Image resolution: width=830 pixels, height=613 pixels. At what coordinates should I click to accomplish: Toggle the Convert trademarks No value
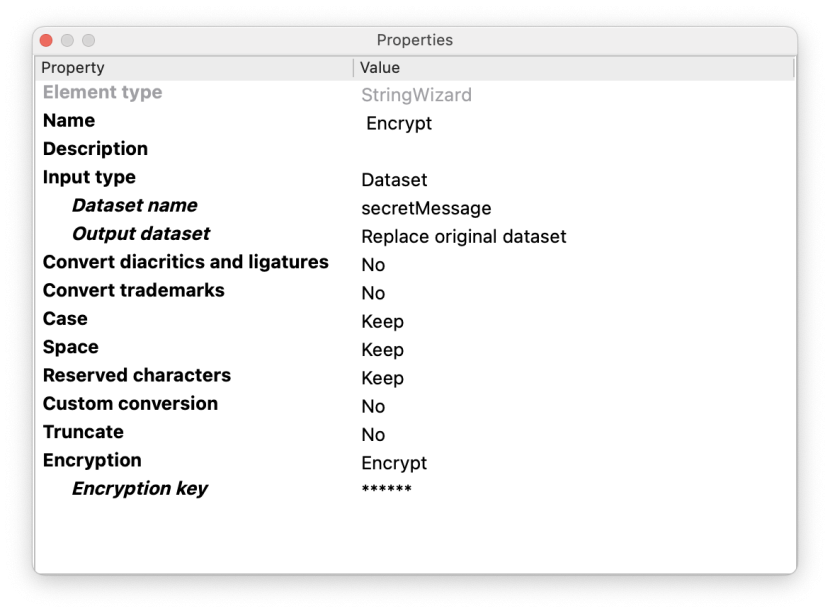373,294
